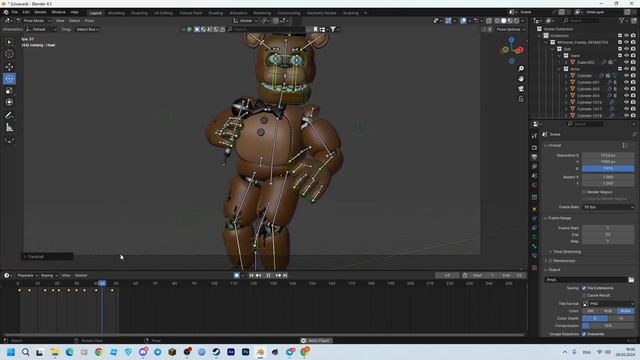Open the Frame Rate dropdown

tap(608, 207)
